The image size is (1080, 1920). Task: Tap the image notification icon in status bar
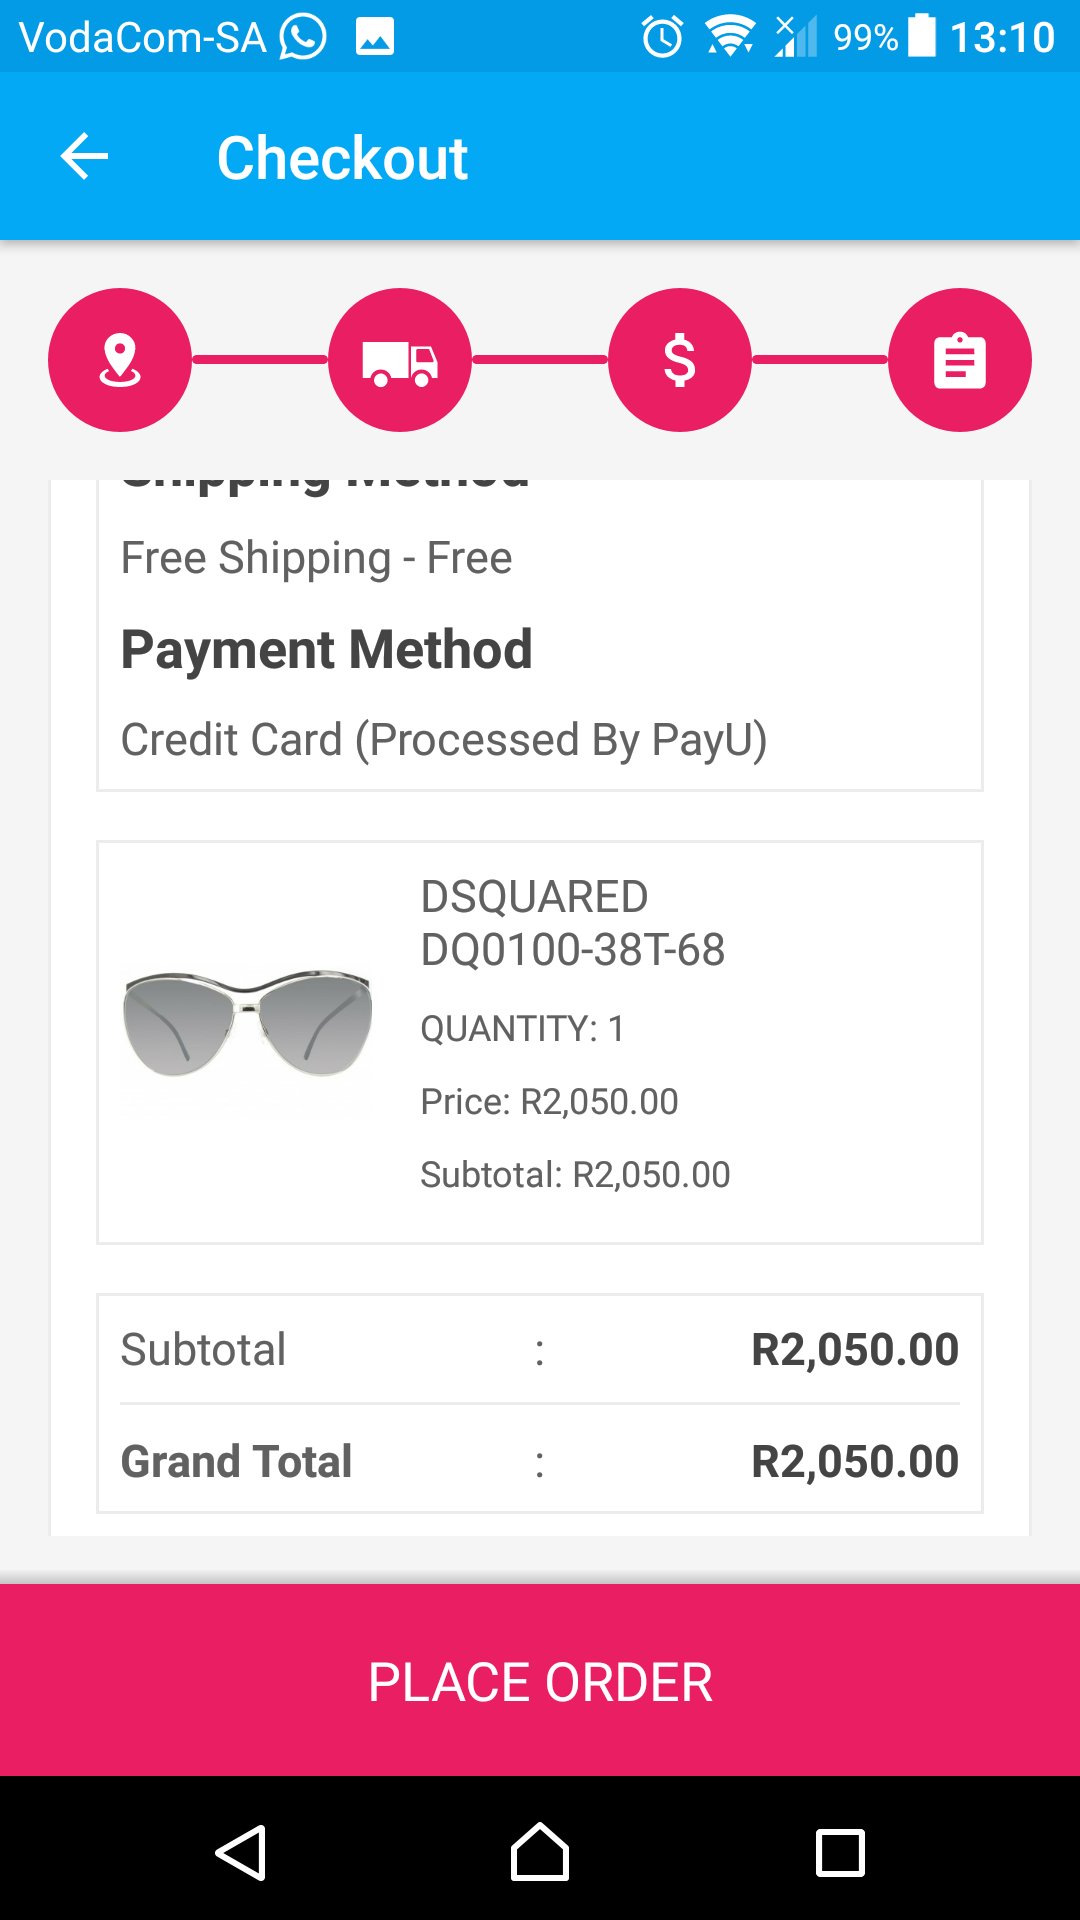(x=375, y=37)
